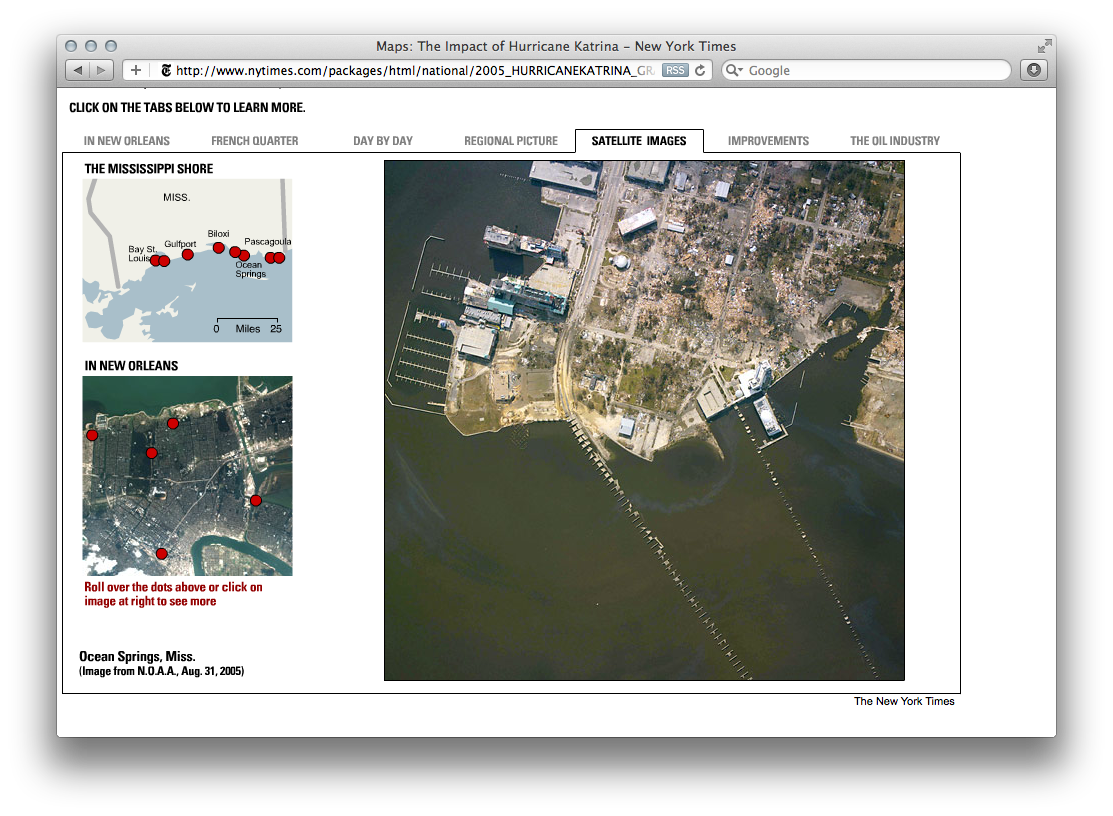This screenshot has width=1113, height=816.
Task: Click the Pascagoula marker dot
Action: (x=276, y=258)
